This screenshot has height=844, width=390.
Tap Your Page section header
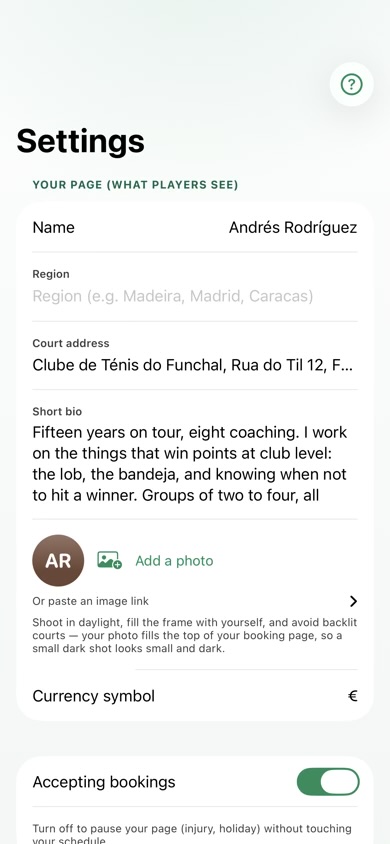point(135,185)
